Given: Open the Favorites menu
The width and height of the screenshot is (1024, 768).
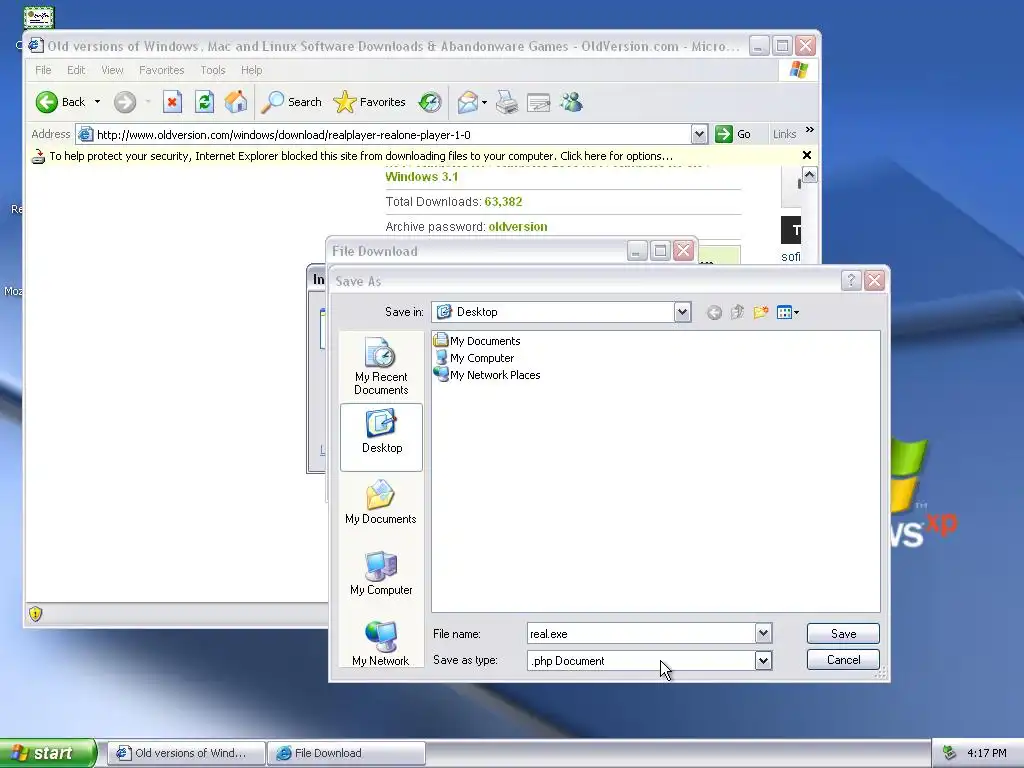Looking at the screenshot, I should (x=161, y=70).
